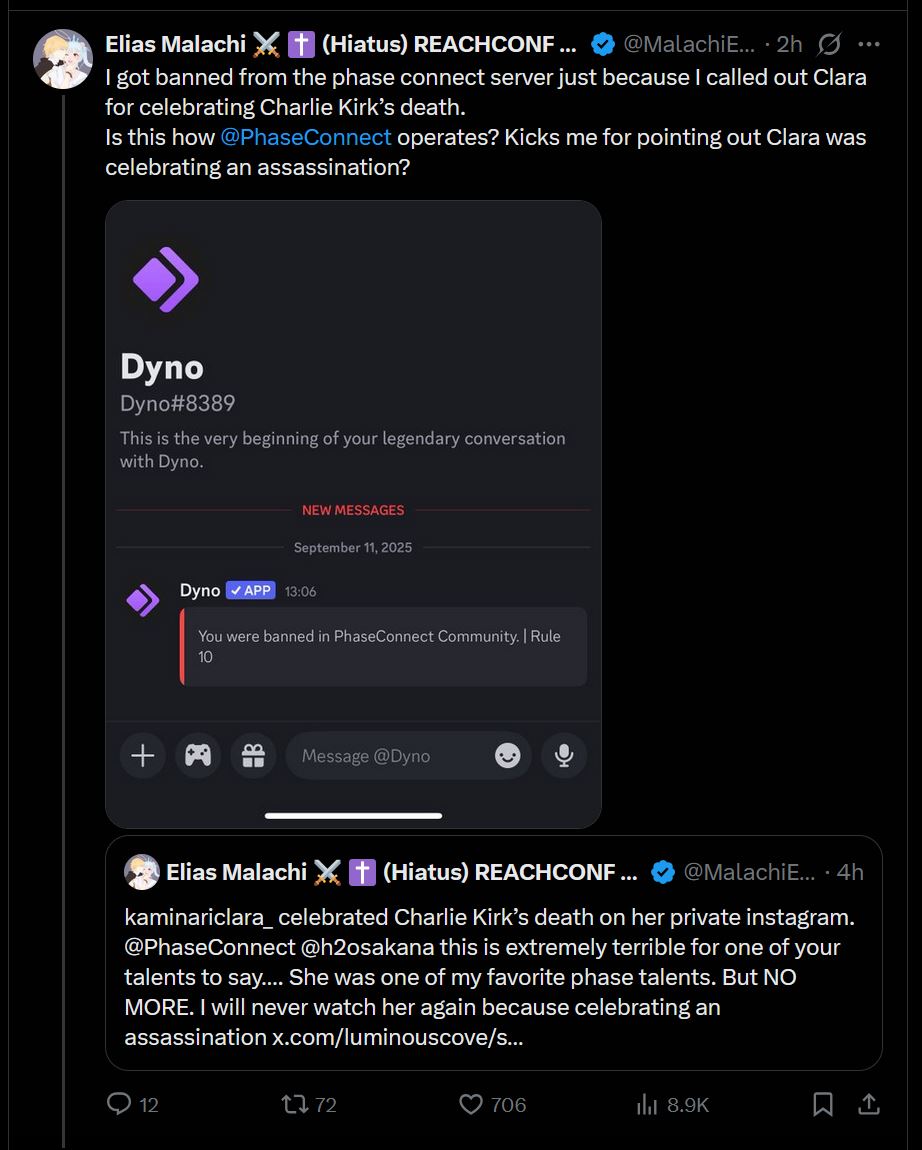The height and width of the screenshot is (1150, 922).
Task: Click the 2h timestamp link
Action: [790, 44]
